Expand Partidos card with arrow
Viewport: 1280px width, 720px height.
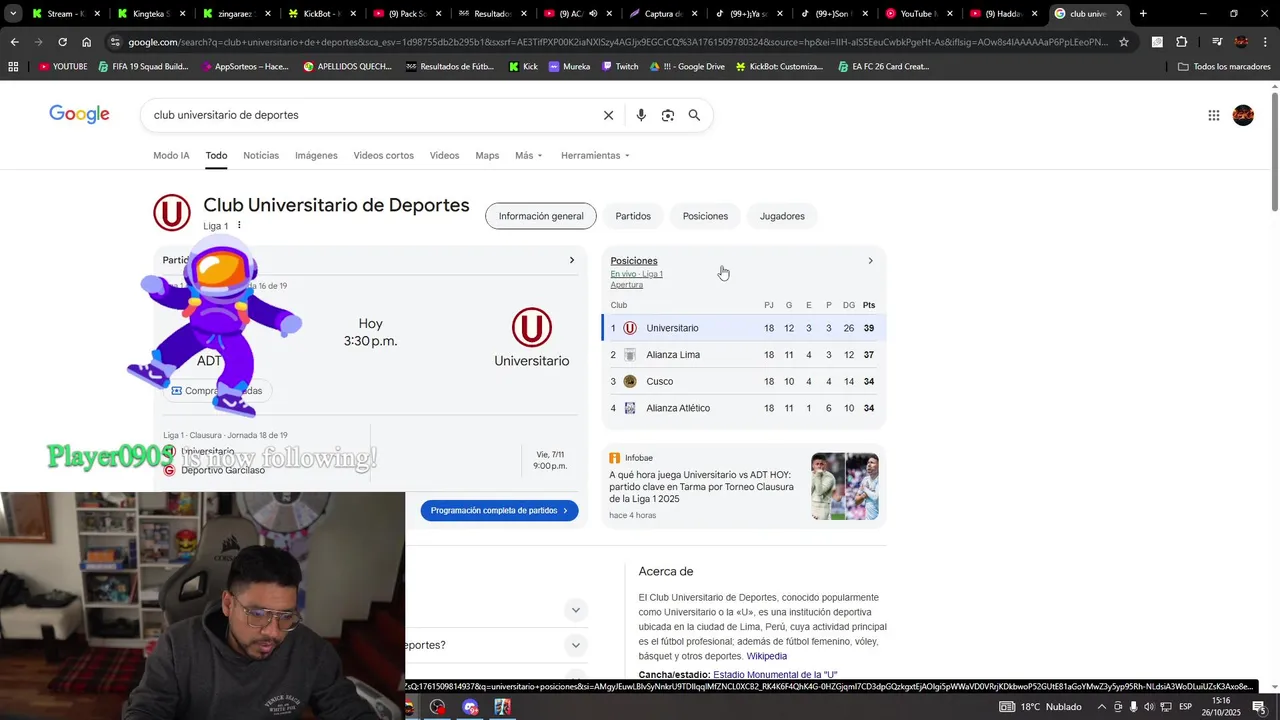coord(572,260)
